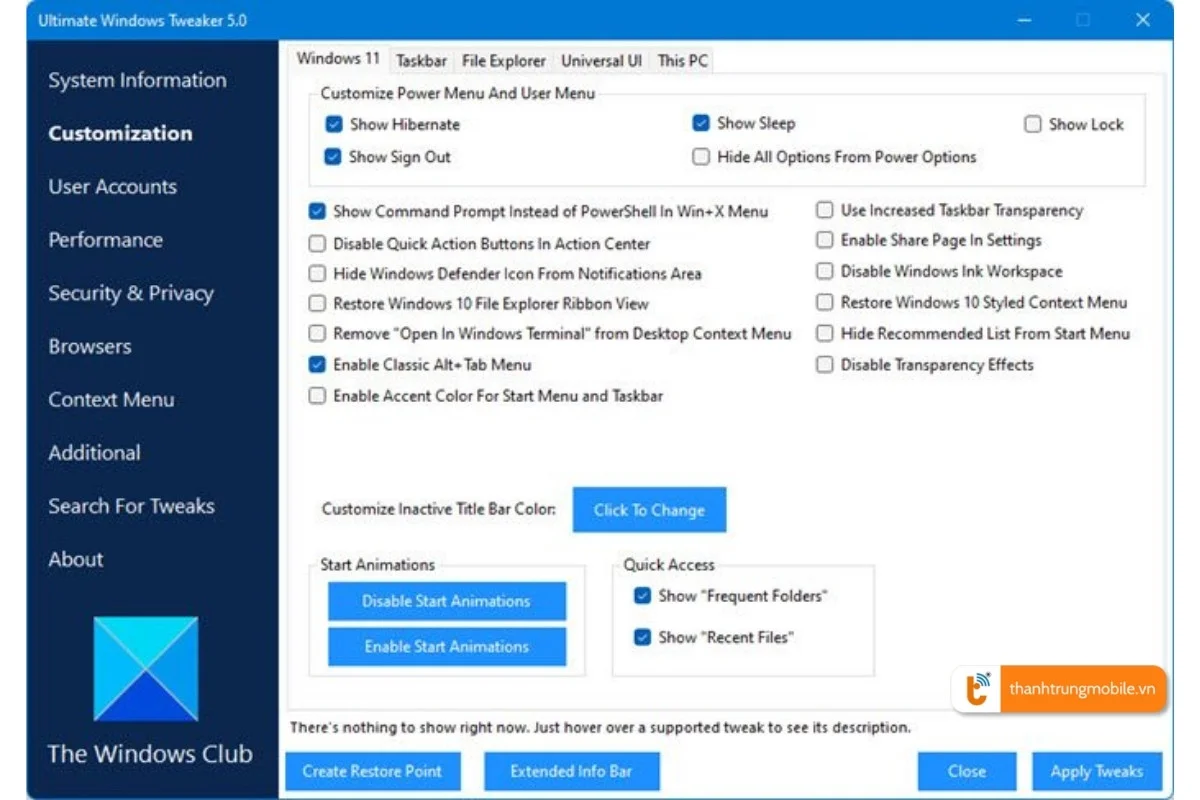This screenshot has height=800, width=1200.
Task: Enable Show Lock in power menu
Action: [1033, 124]
